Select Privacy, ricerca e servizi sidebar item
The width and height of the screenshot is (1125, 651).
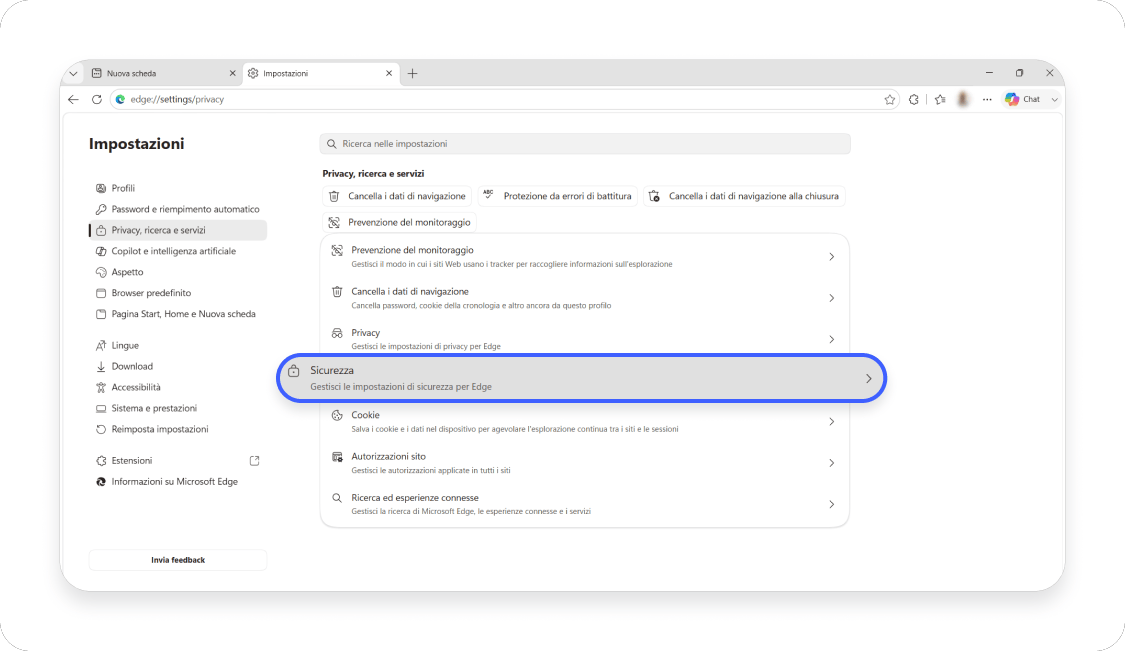pos(177,230)
